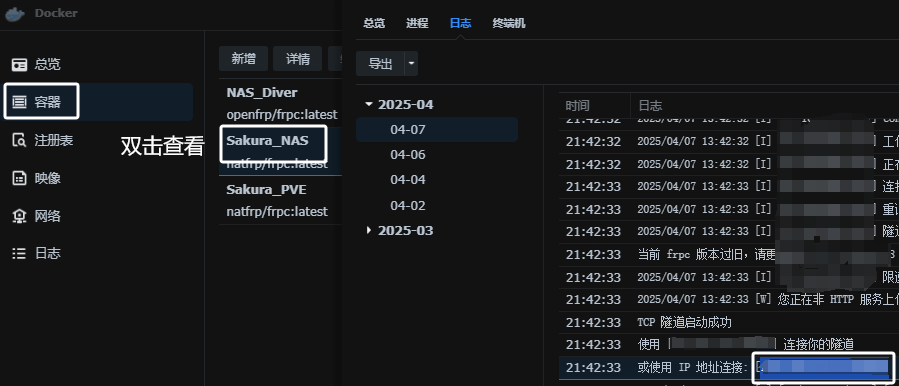Collapse the 2025-04 tree node

(369, 105)
